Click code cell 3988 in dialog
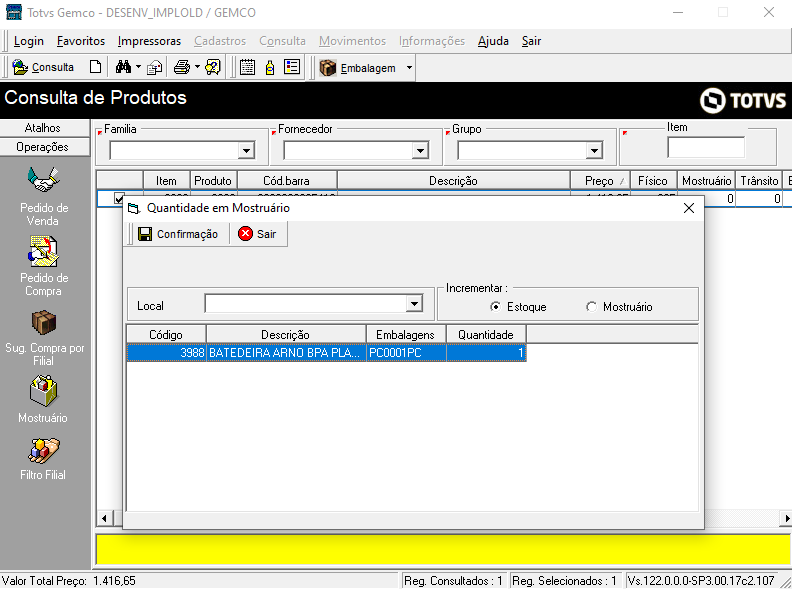792x589 pixels. tap(166, 353)
